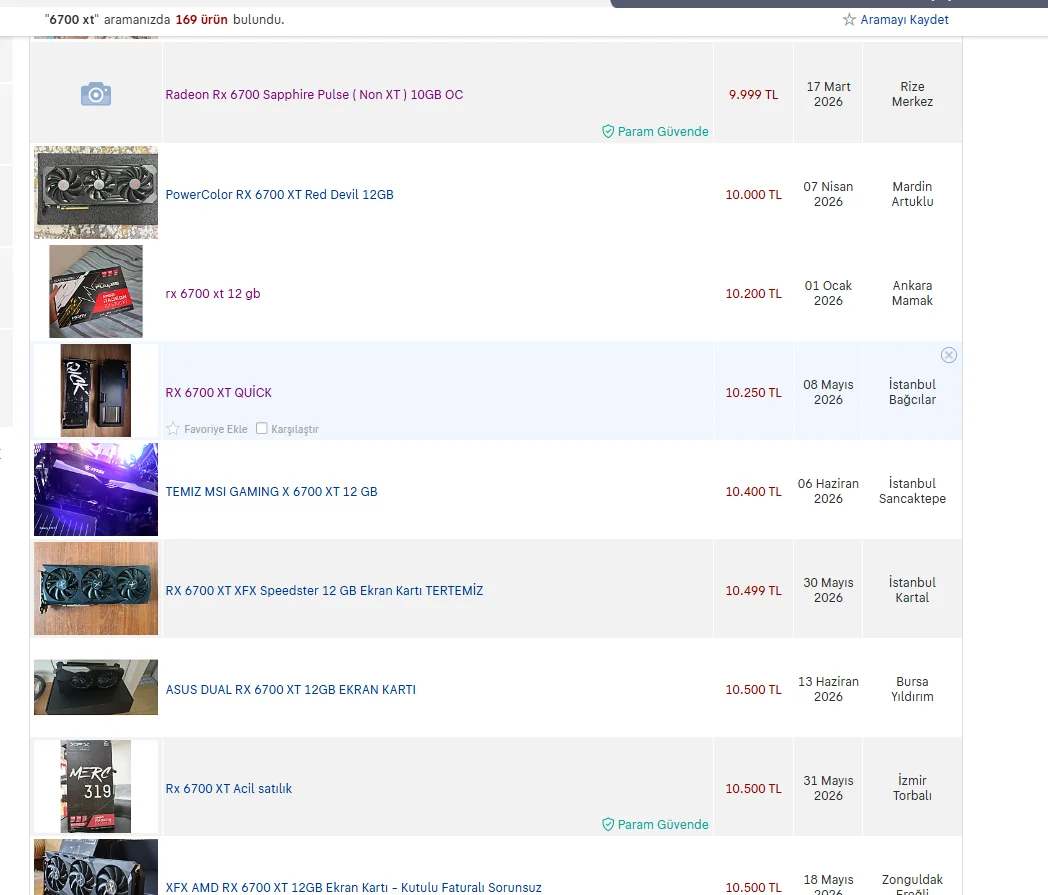Click location İstanbul Bağcılar
1048x895 pixels.
point(912,392)
